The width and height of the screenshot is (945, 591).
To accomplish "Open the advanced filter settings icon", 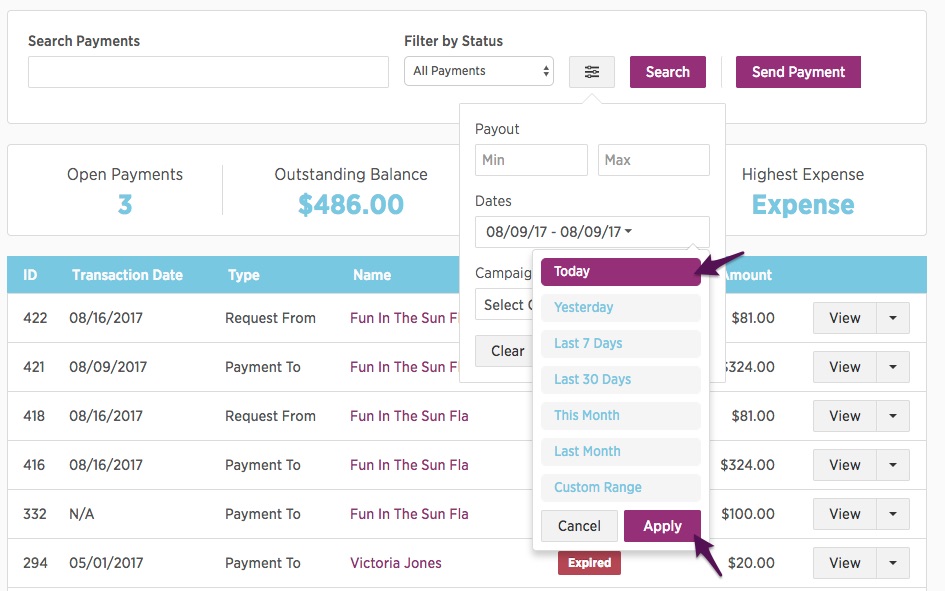I will click(x=592, y=72).
